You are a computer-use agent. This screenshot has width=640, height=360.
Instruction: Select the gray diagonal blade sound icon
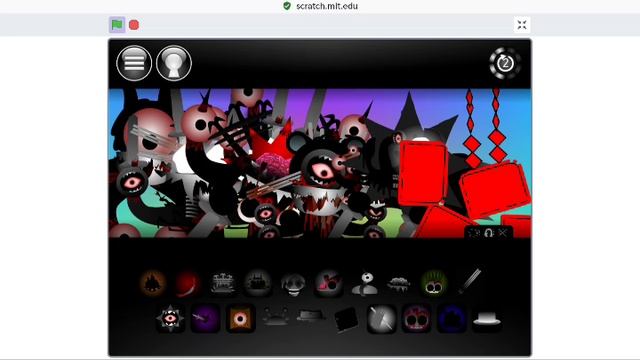tap(470, 281)
